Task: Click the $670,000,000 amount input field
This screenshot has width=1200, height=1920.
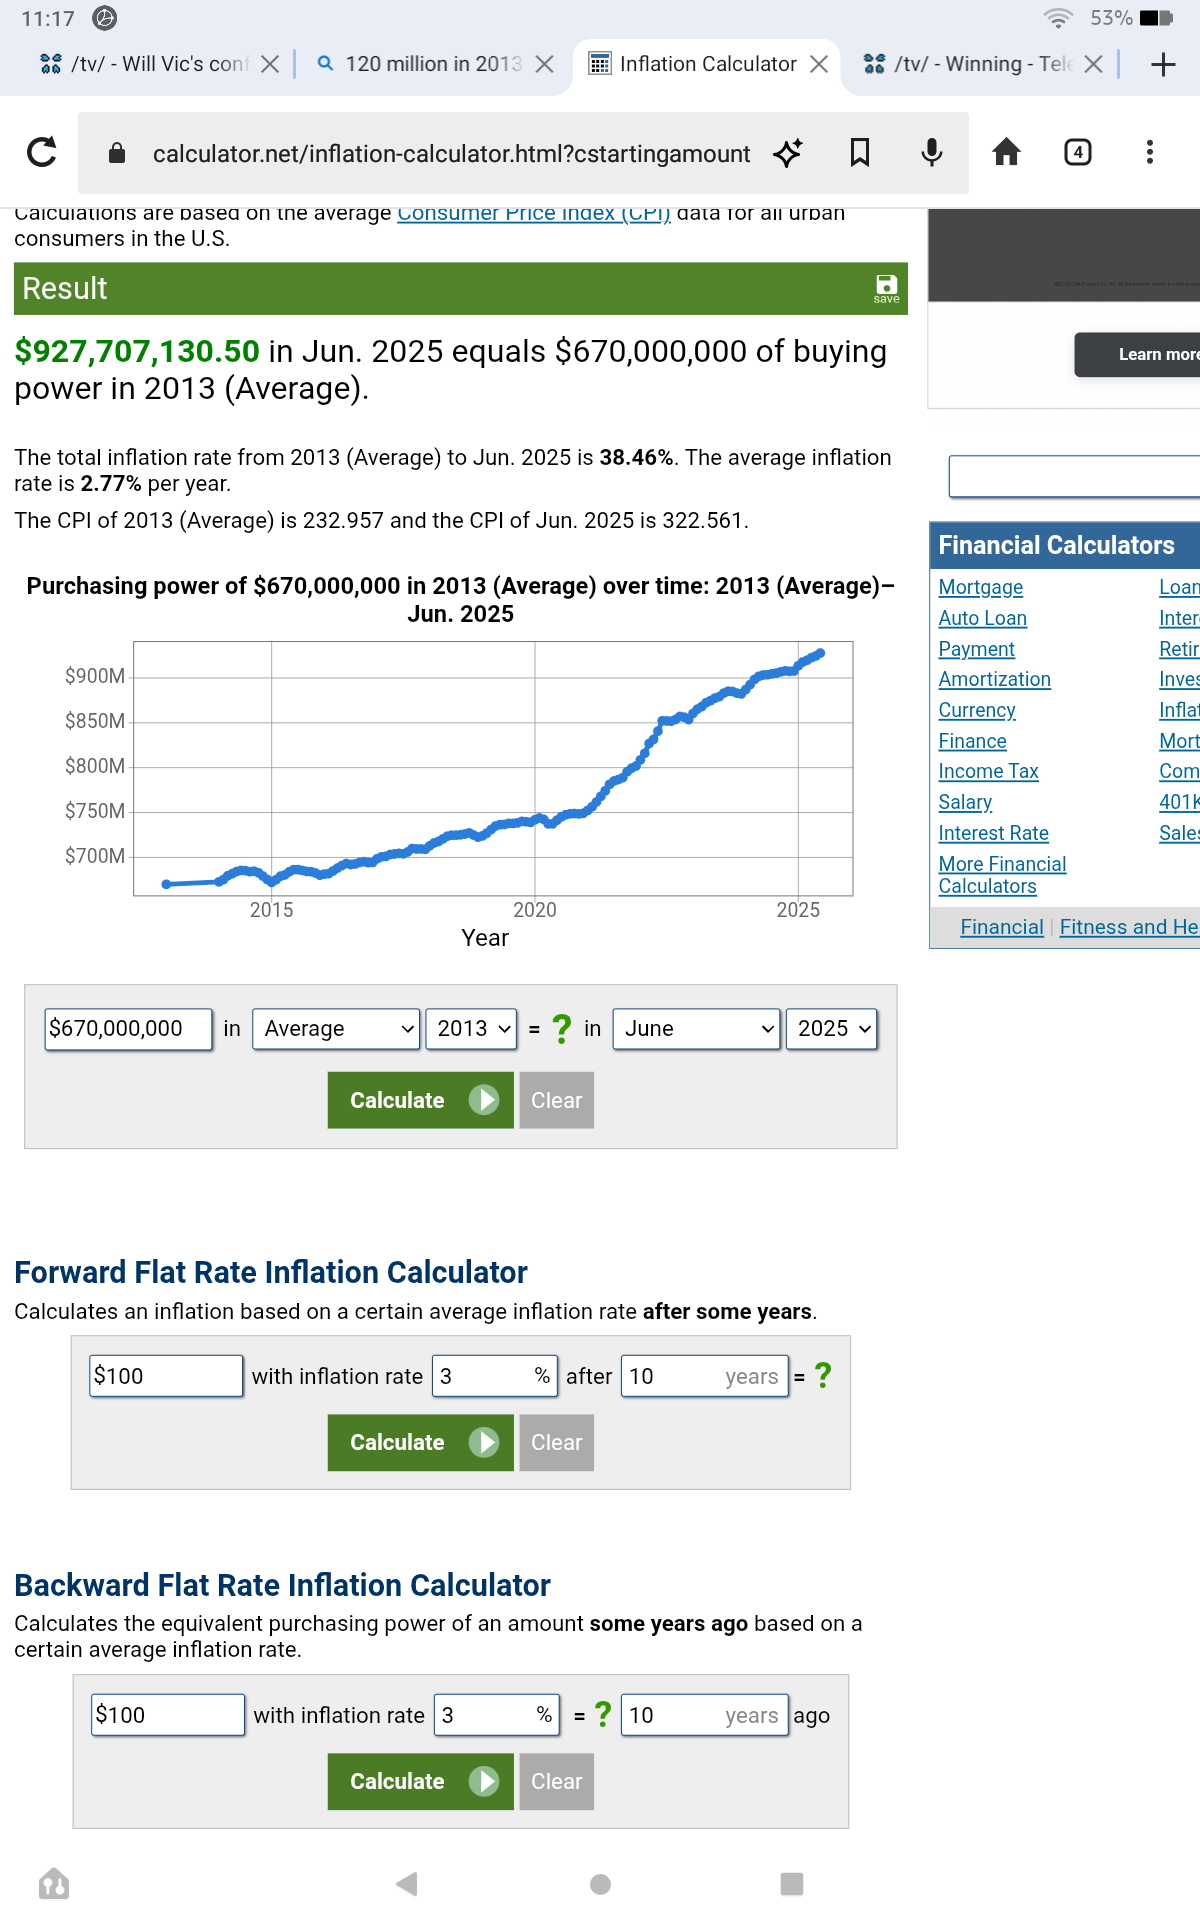Action: [x=129, y=1029]
